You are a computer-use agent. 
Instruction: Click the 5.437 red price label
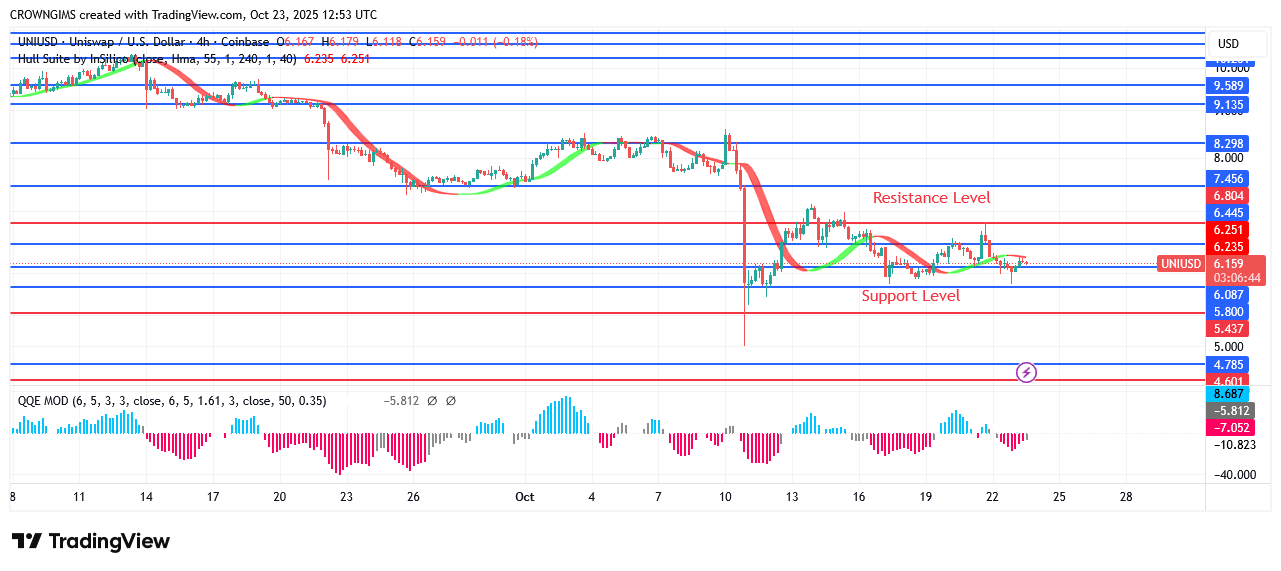tap(1229, 329)
